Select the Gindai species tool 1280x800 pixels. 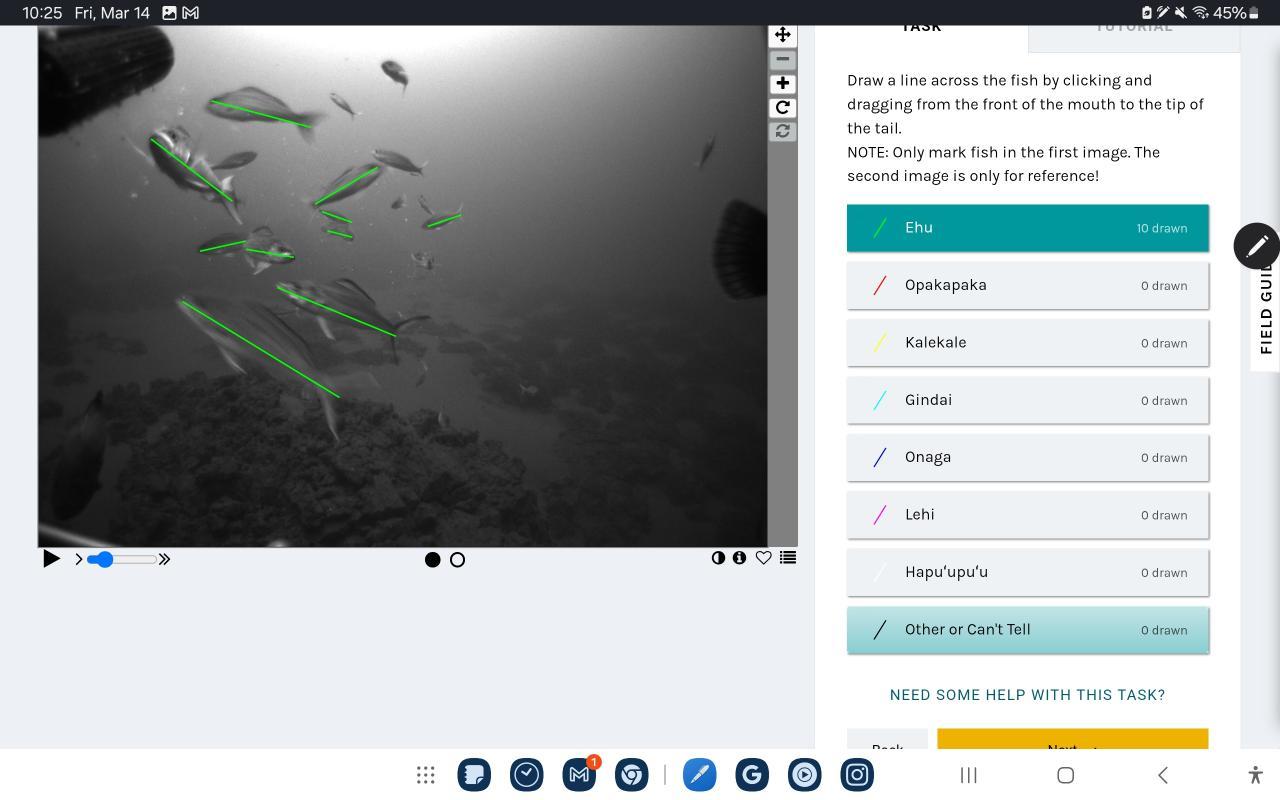pos(1028,400)
